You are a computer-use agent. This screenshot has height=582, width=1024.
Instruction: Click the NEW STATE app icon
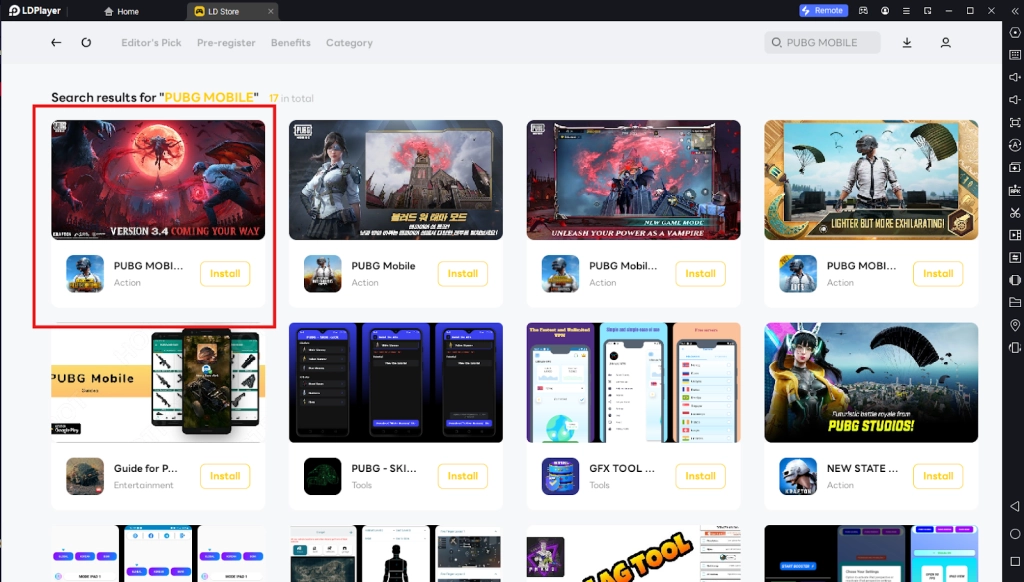[x=798, y=476]
